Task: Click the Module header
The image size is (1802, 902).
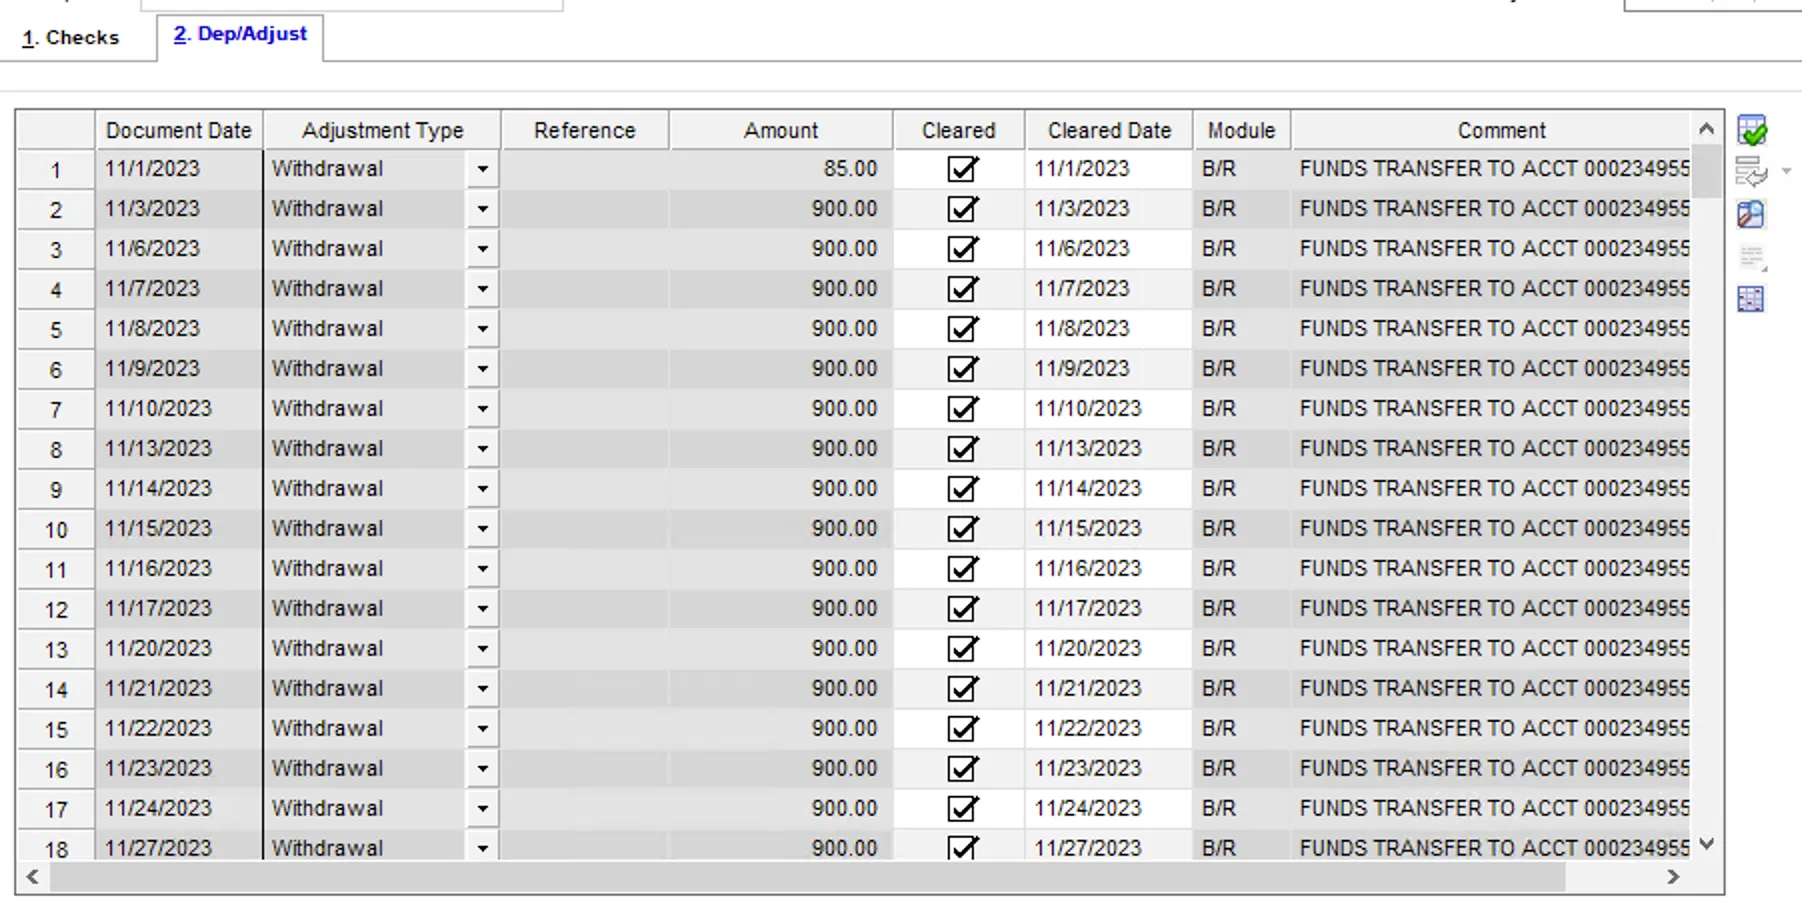Action: (x=1241, y=130)
